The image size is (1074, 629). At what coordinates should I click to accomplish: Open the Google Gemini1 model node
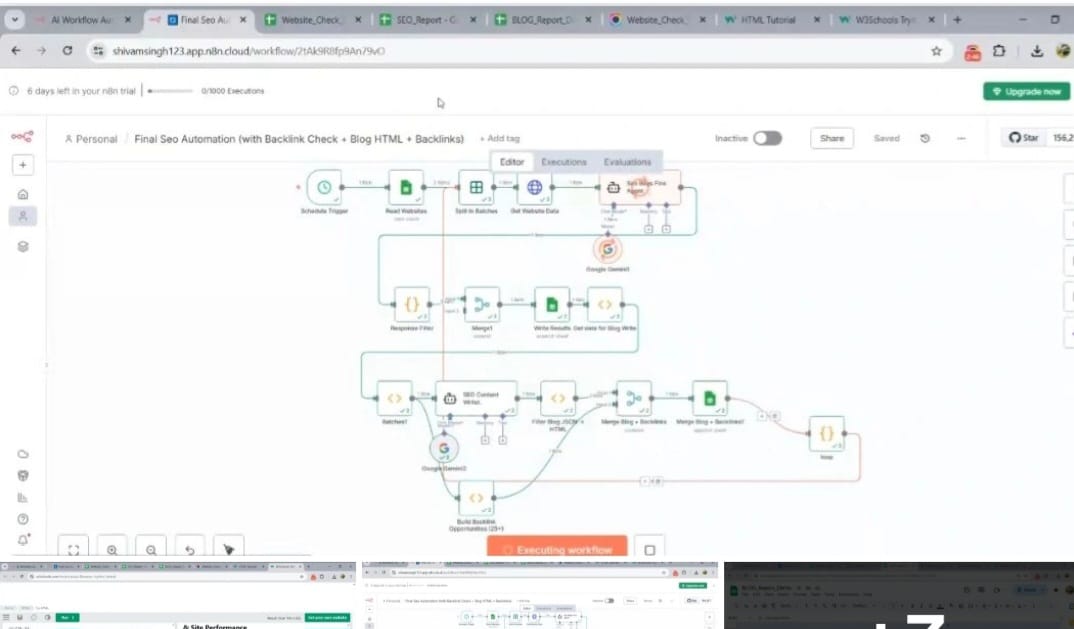(x=607, y=249)
